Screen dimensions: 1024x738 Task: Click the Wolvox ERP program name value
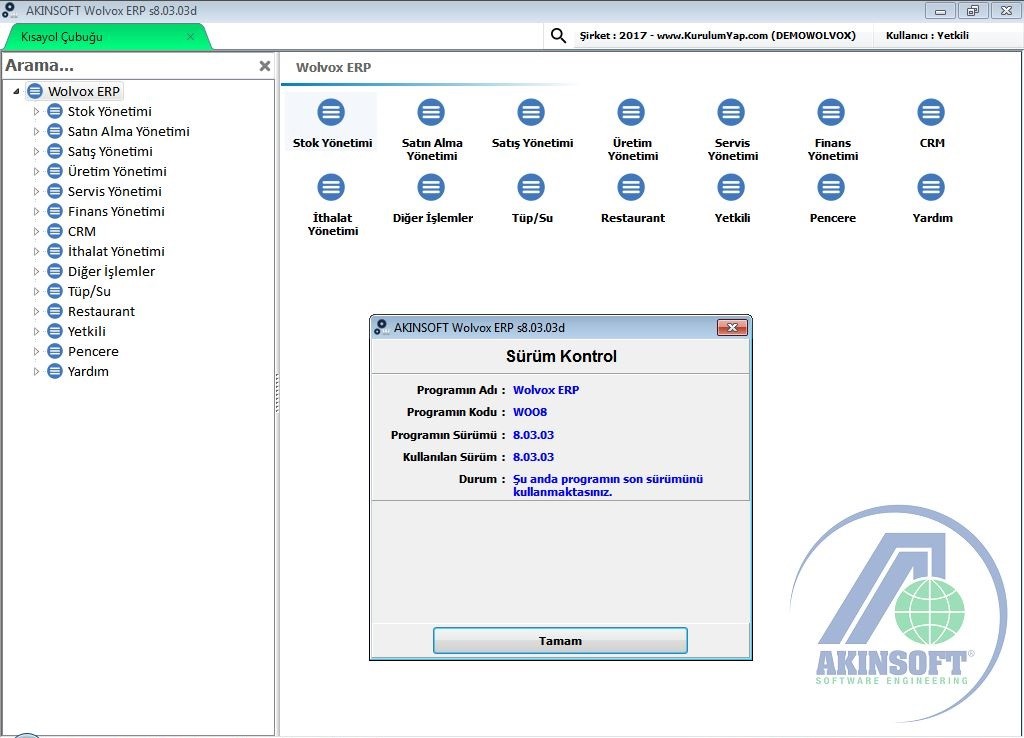(546, 390)
